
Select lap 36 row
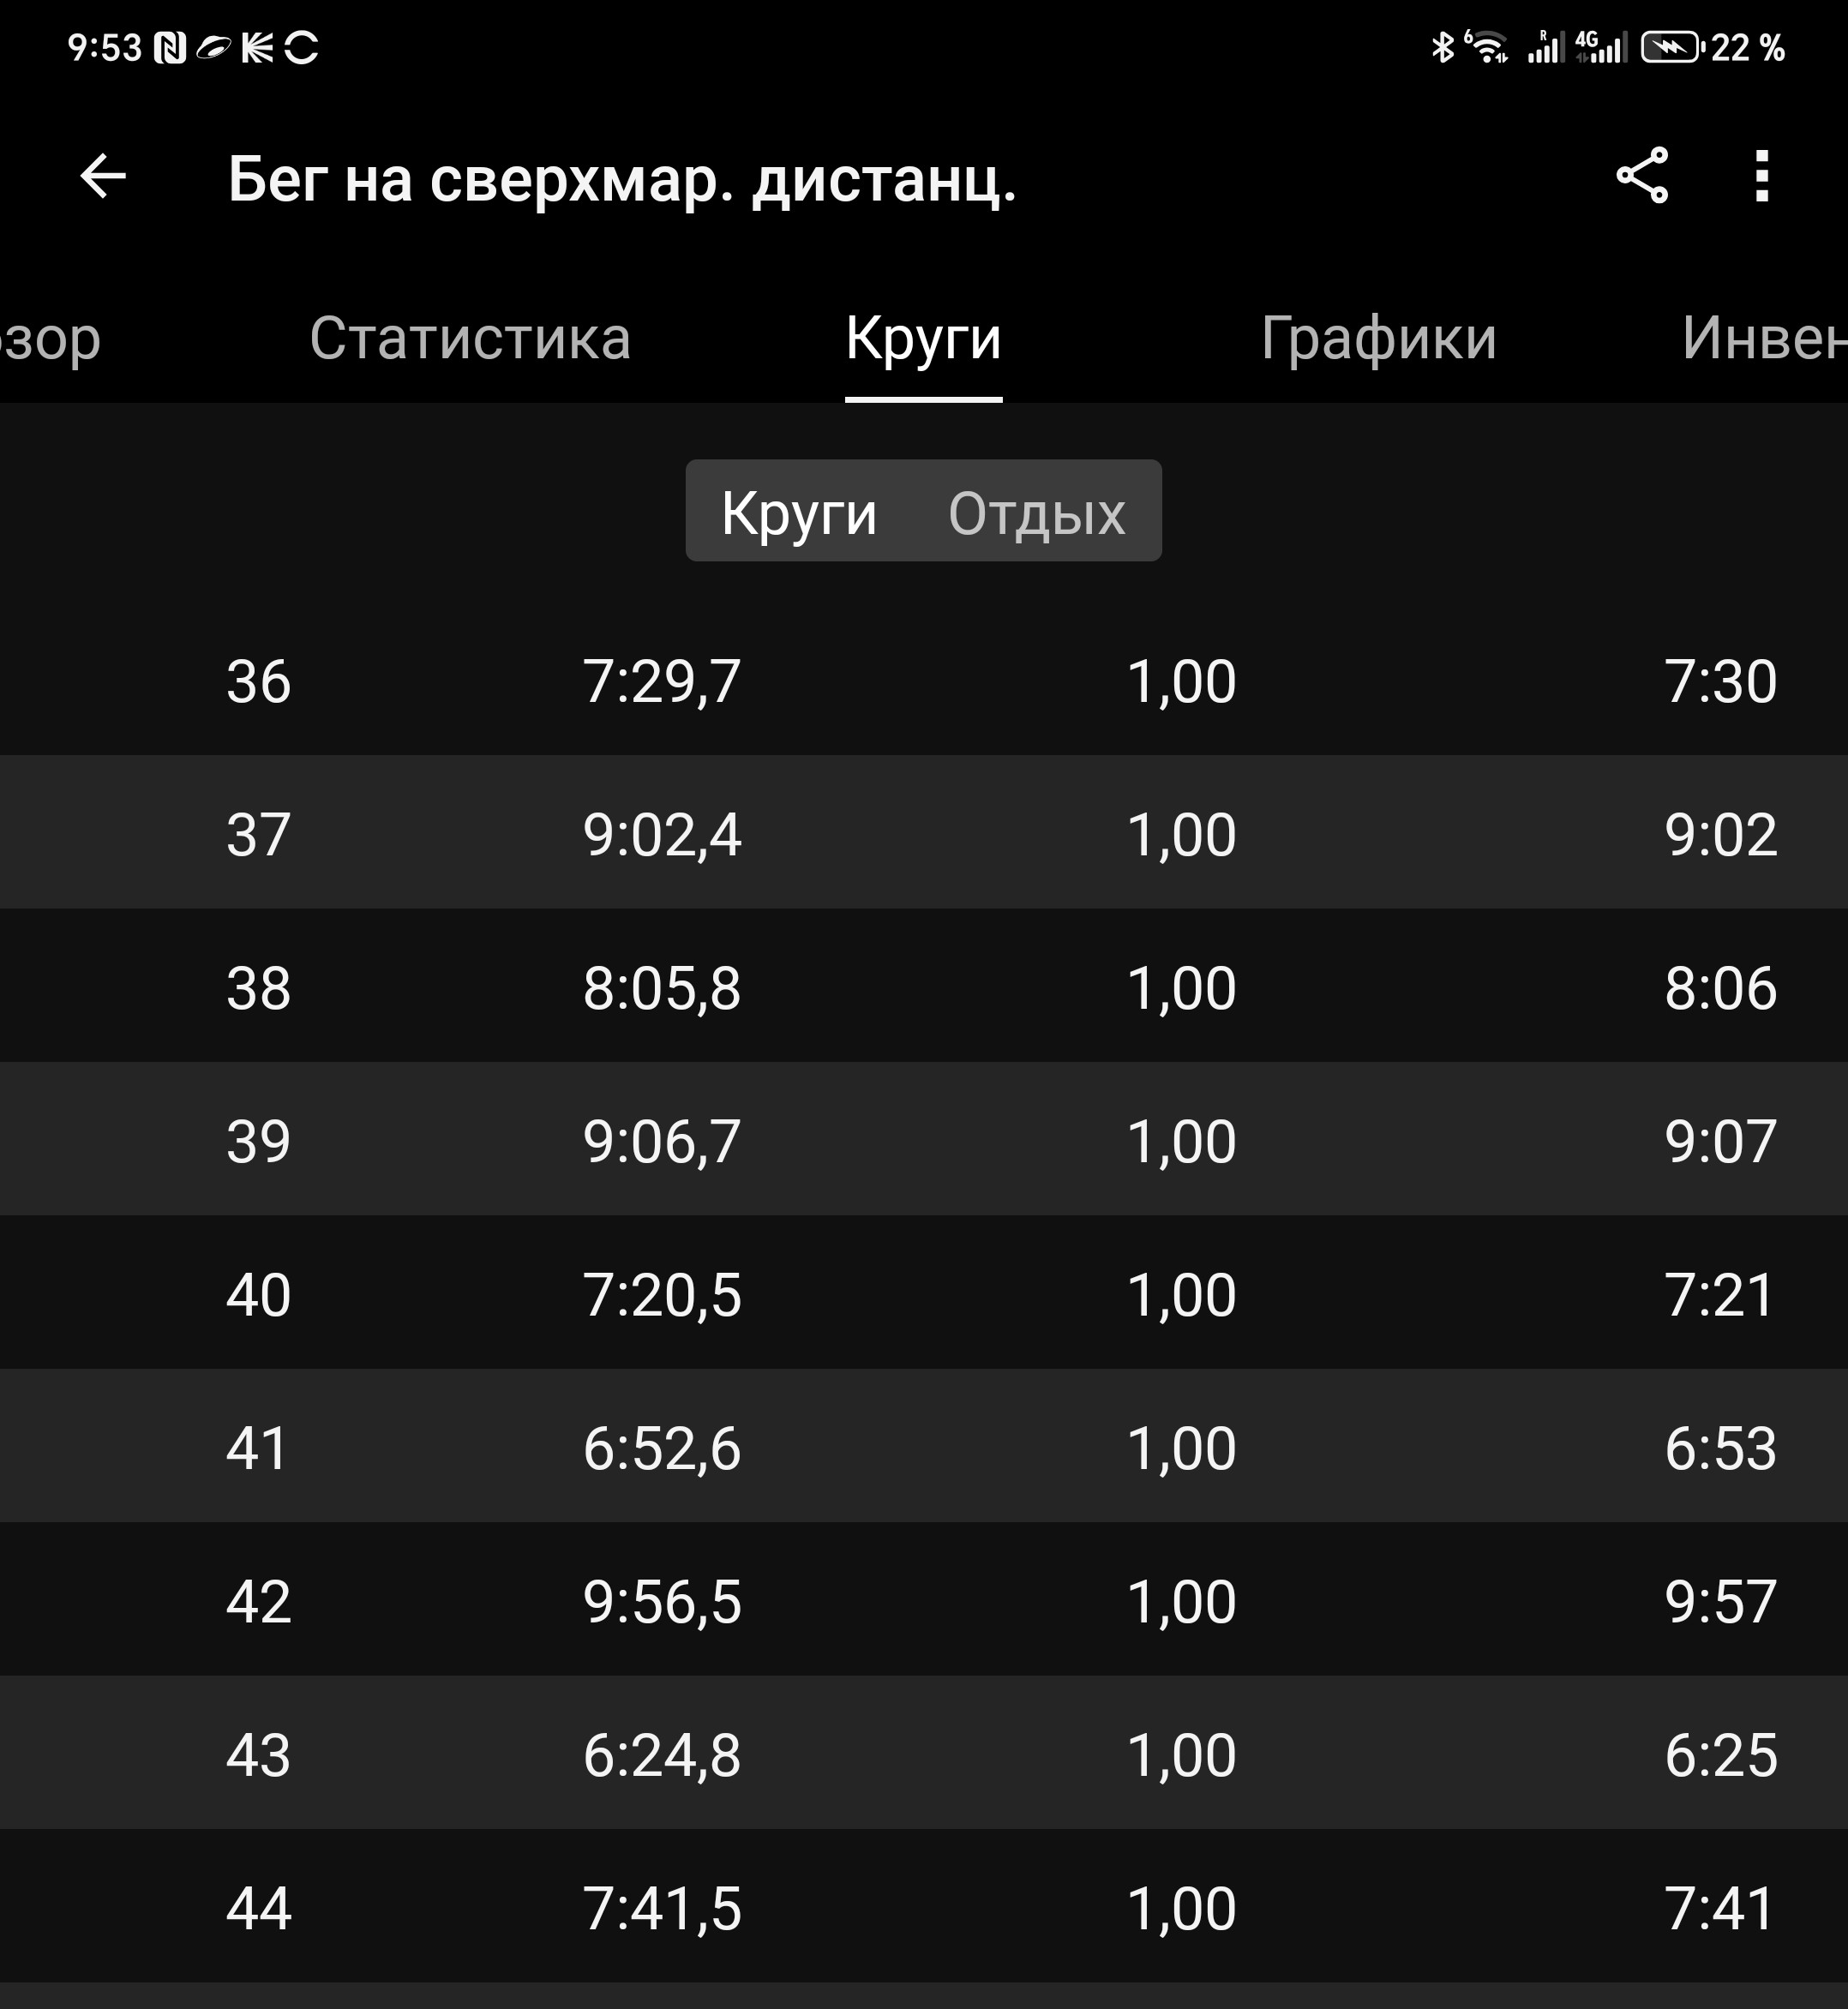[924, 681]
